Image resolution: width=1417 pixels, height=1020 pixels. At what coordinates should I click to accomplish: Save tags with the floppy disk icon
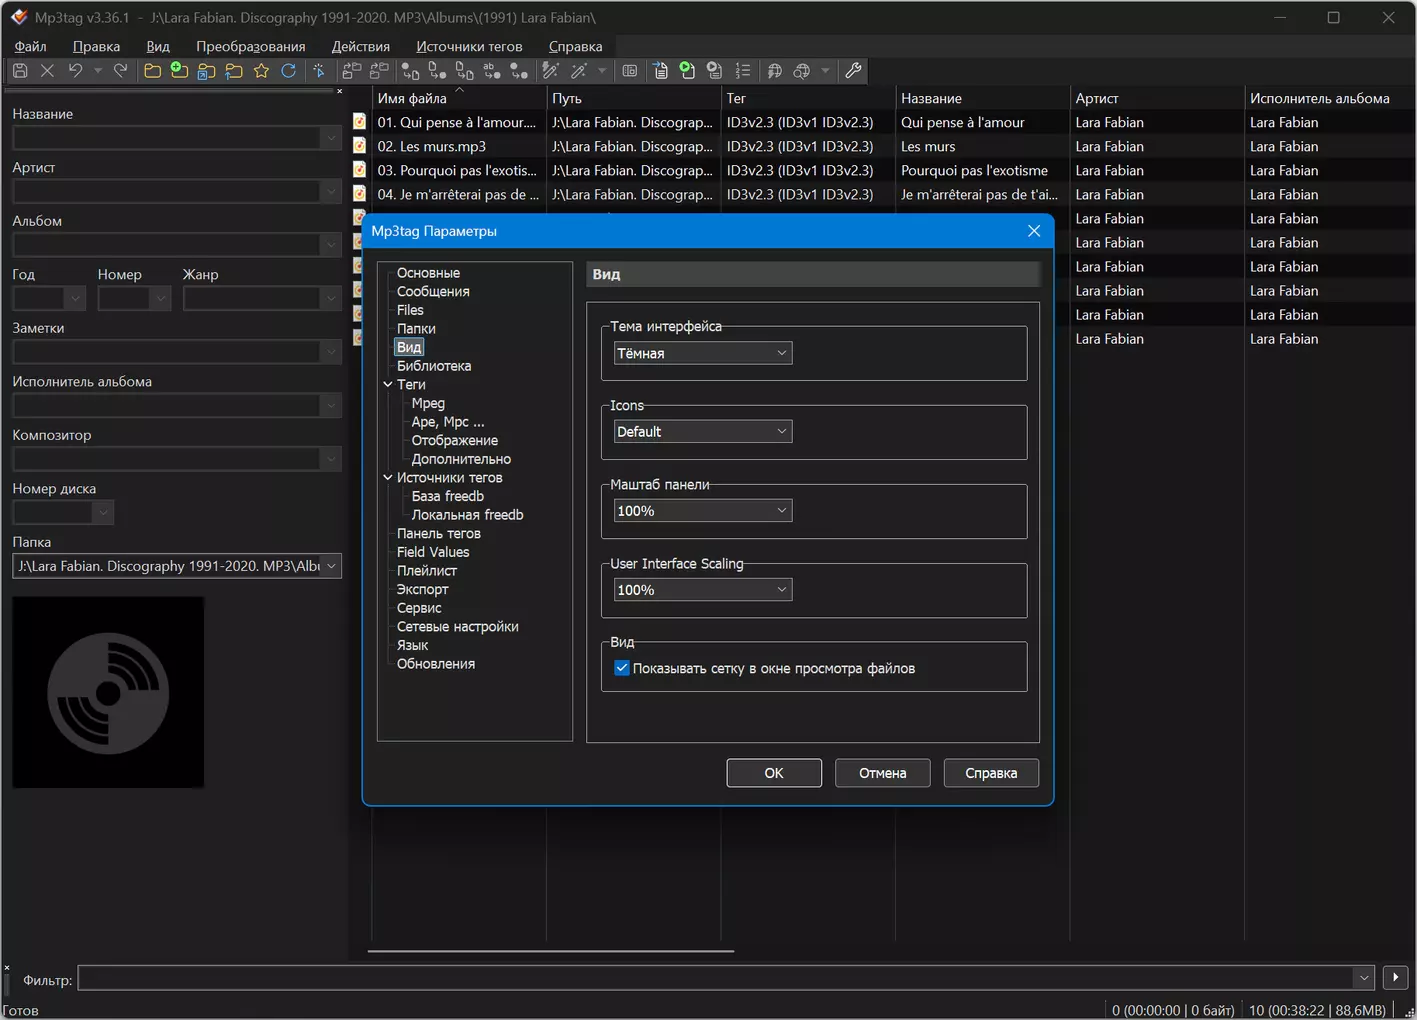pos(20,71)
